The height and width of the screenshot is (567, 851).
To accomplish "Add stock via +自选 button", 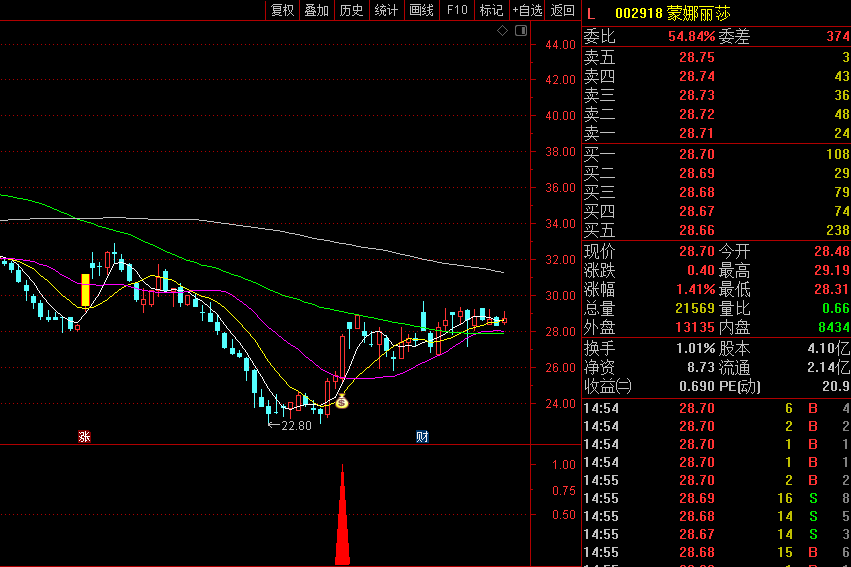I will click(x=527, y=10).
